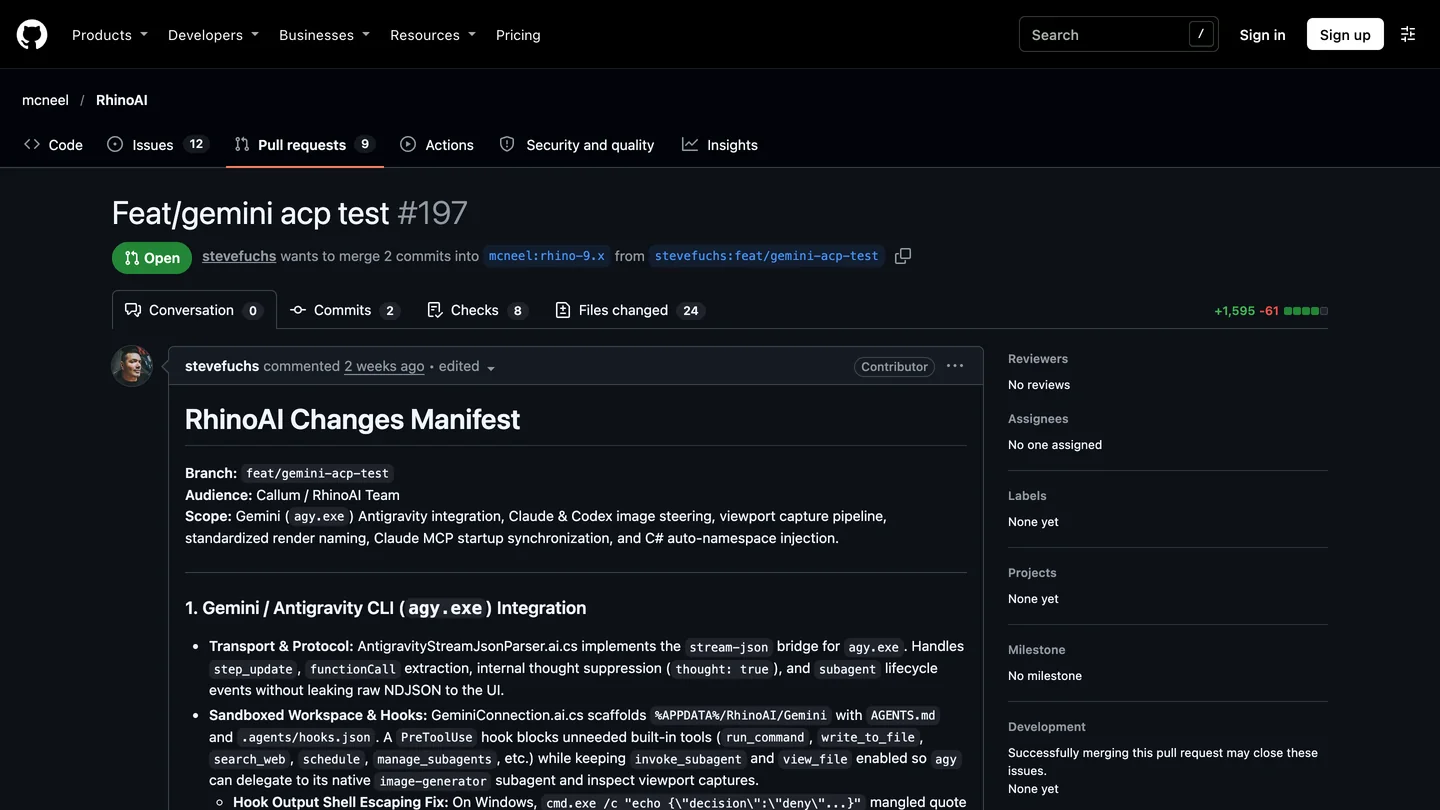
Task: Open the comment options ellipsis menu
Action: click(x=955, y=366)
